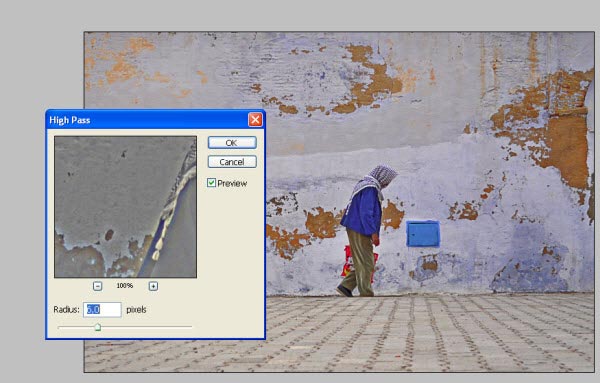600x383 pixels.
Task: Zoom out the High Pass preview
Action: tap(98, 286)
